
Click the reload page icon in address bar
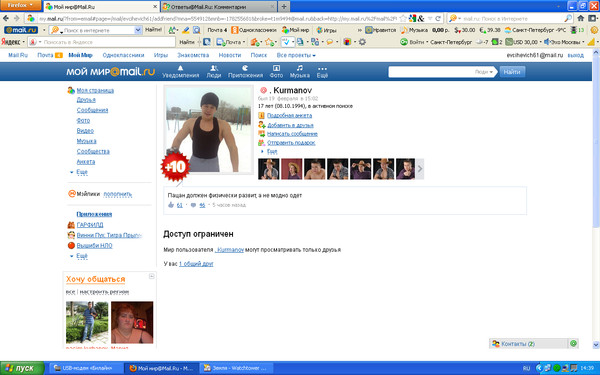[x=438, y=18]
